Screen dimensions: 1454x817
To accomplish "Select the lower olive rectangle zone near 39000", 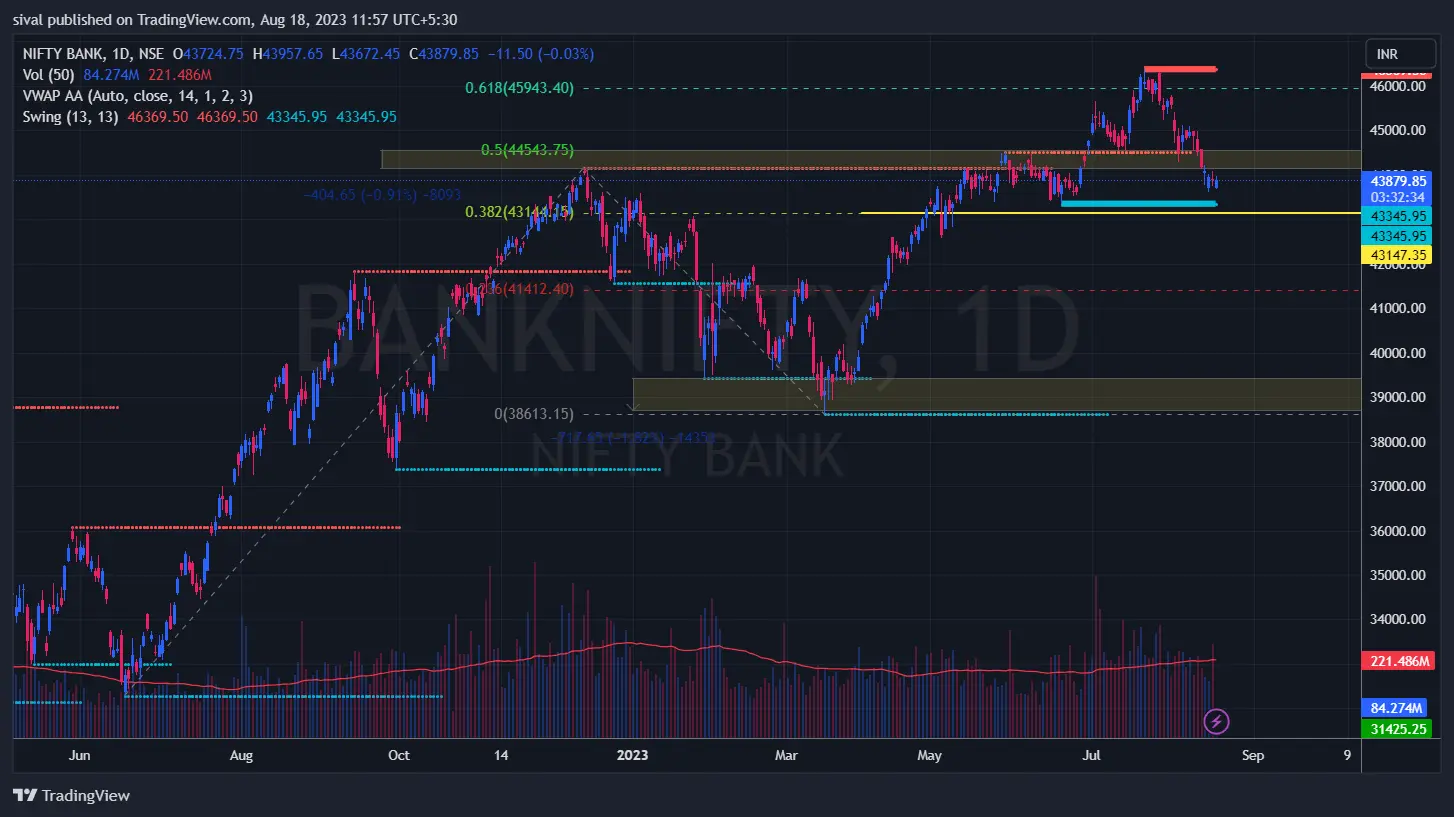I will coord(996,395).
